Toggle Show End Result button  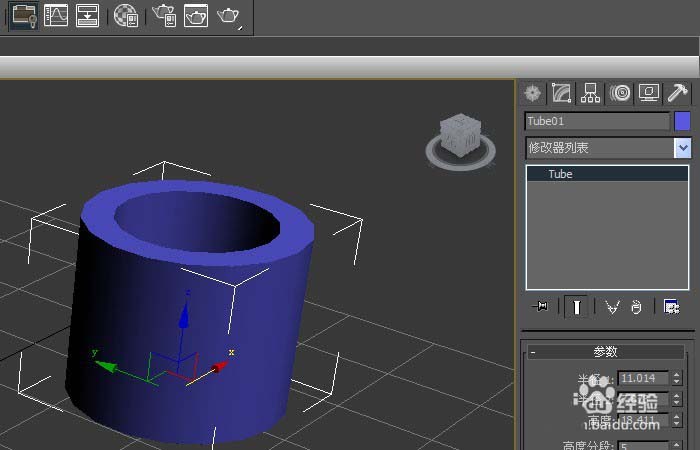pos(576,307)
